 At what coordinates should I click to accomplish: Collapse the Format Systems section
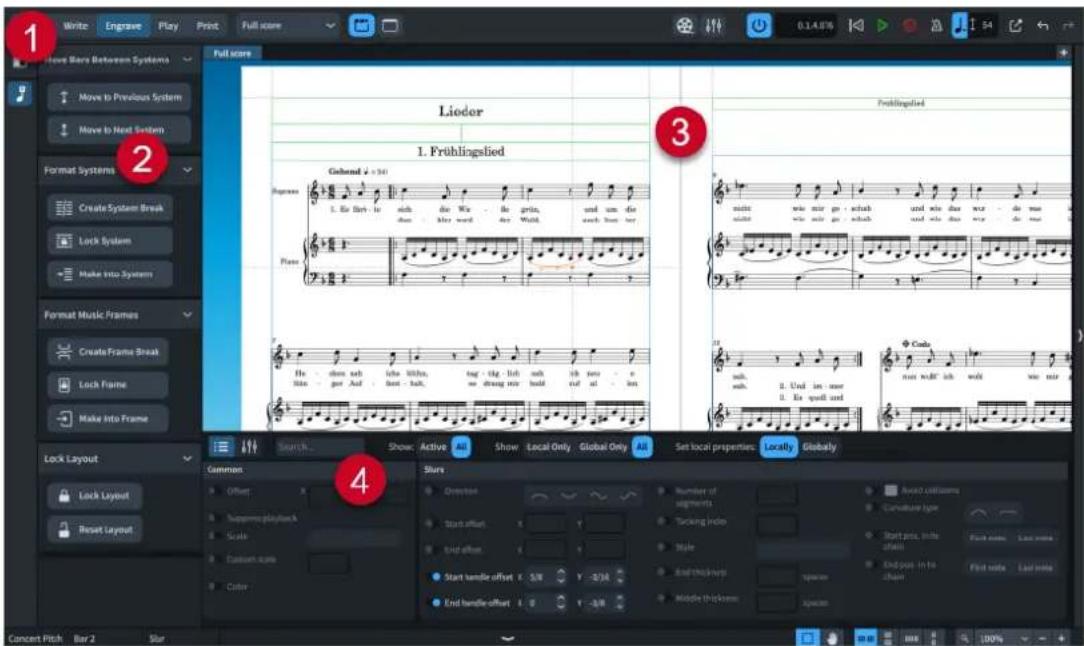click(x=187, y=169)
